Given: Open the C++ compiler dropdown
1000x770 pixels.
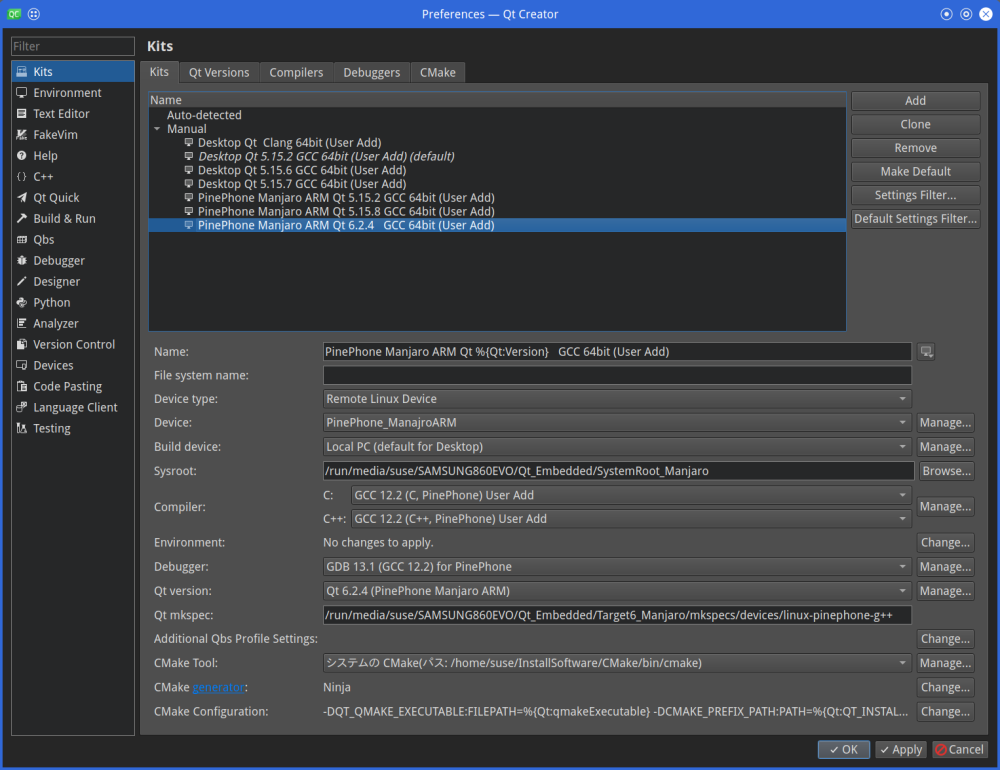Looking at the screenshot, I should 631,519.
